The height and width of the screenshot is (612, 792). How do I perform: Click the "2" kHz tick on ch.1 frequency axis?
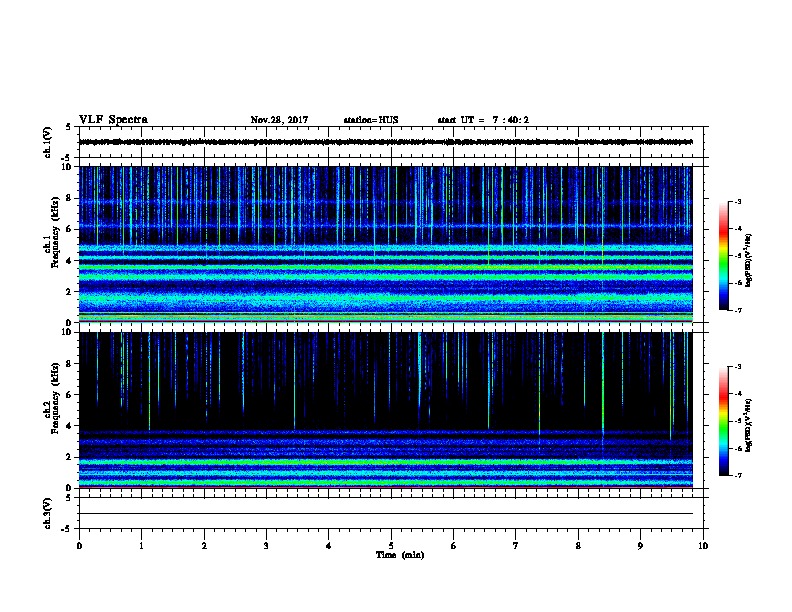70,291
